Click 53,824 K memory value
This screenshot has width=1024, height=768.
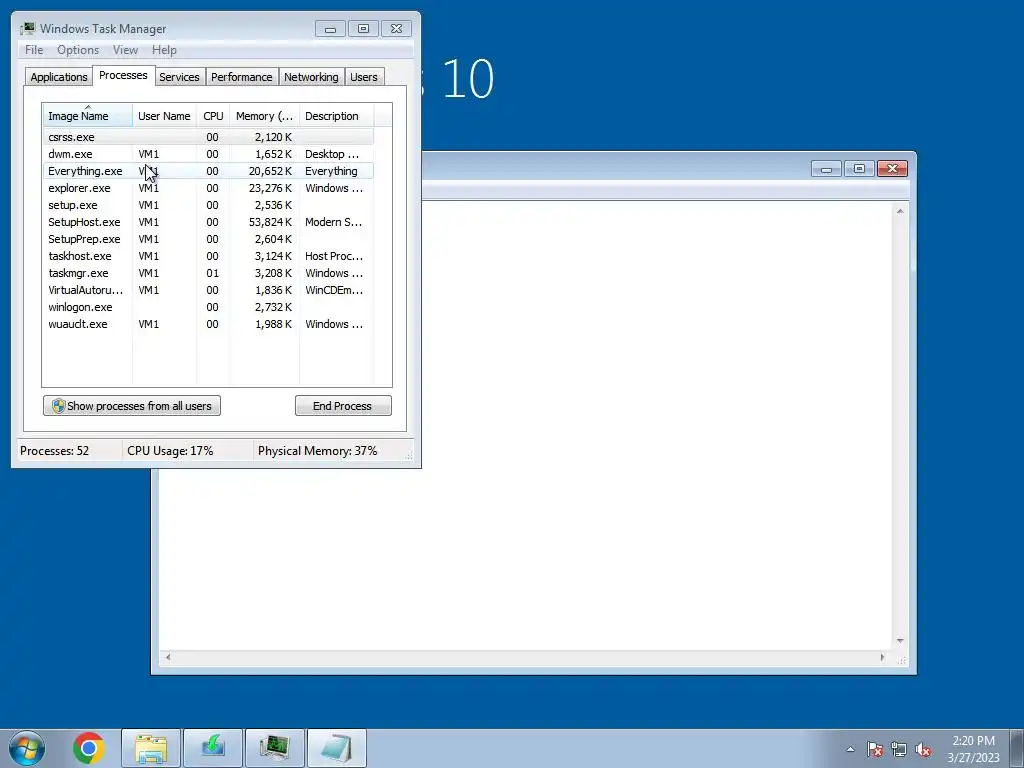270,222
